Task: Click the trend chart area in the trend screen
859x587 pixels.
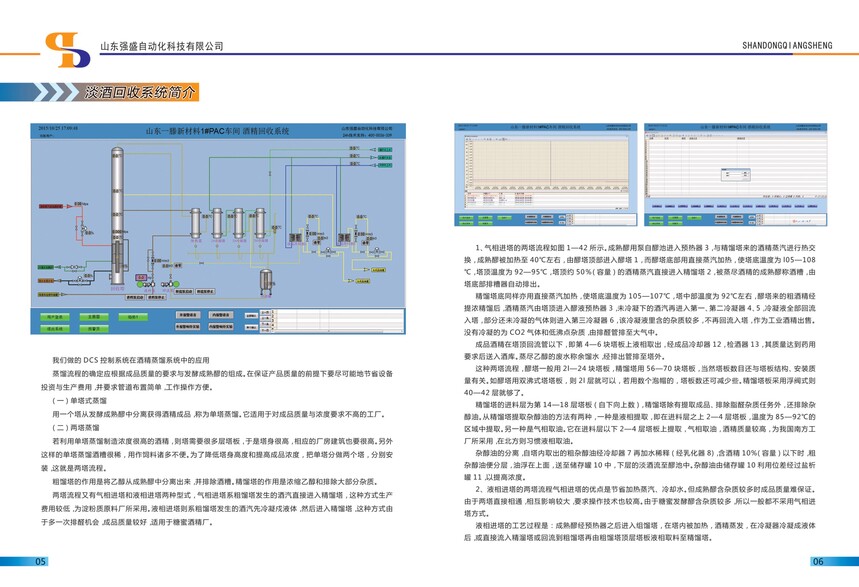Action: [x=550, y=161]
